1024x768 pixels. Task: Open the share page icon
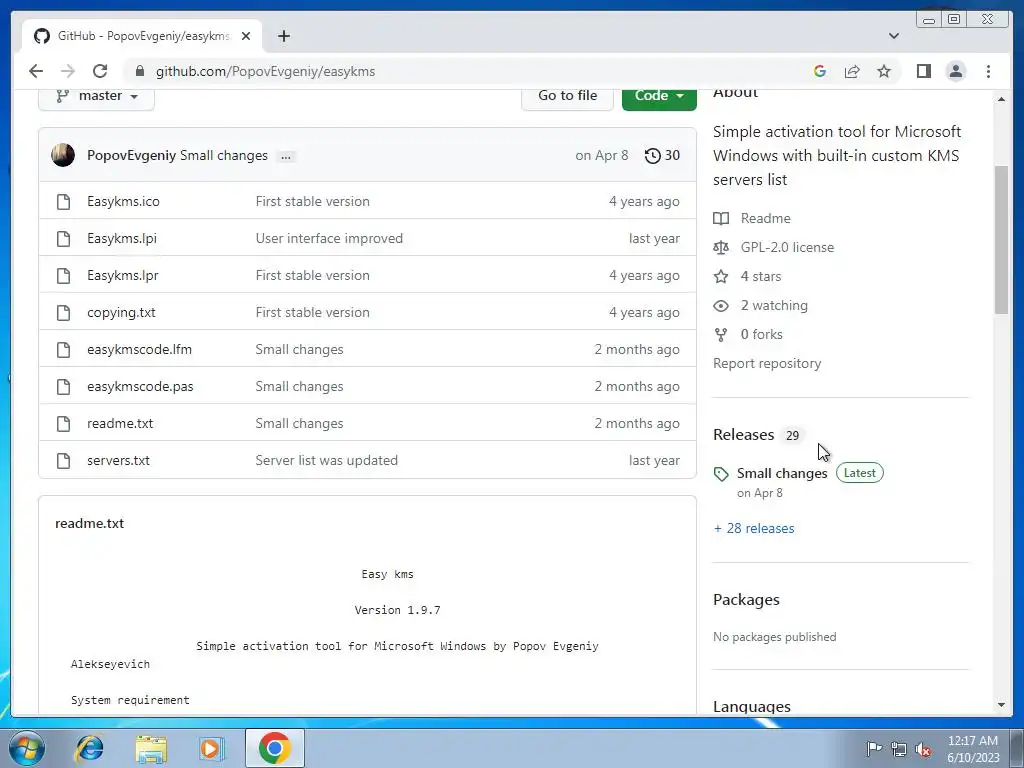pos(852,71)
